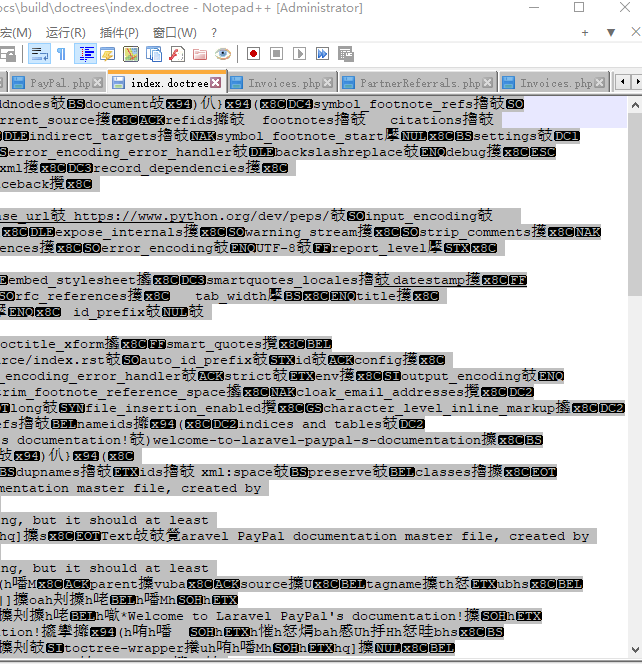Open the Document Map panel icon
Viewport: 642px width, 664px height.
[x=131, y=54]
